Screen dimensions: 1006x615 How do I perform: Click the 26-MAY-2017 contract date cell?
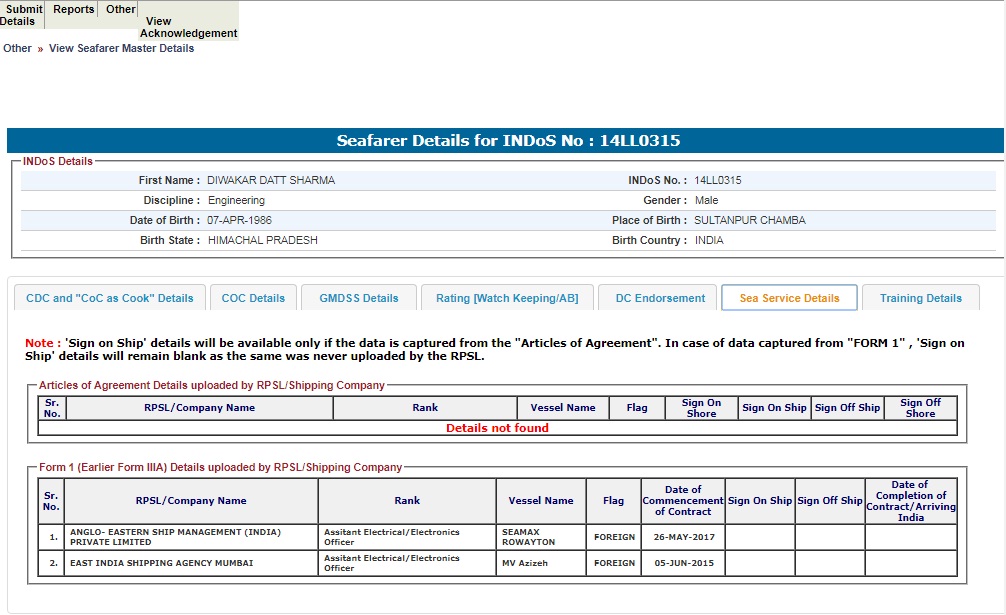tap(683, 537)
